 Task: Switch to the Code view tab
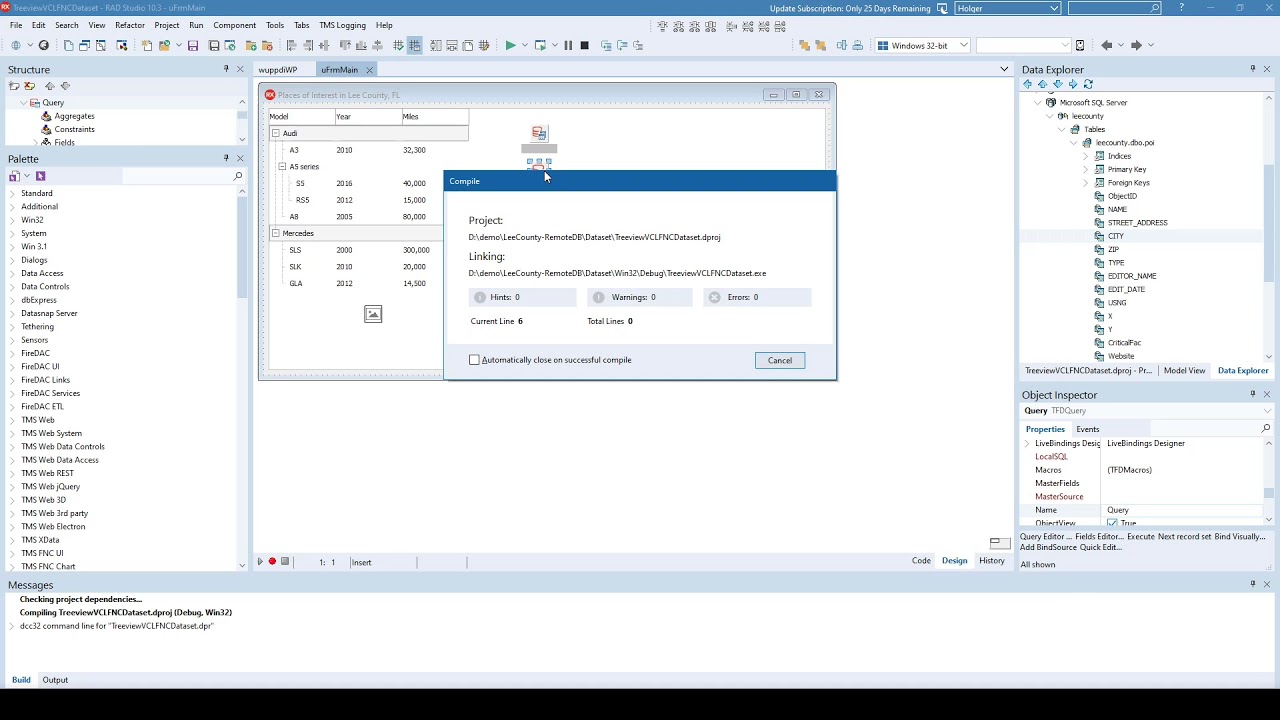[921, 561]
